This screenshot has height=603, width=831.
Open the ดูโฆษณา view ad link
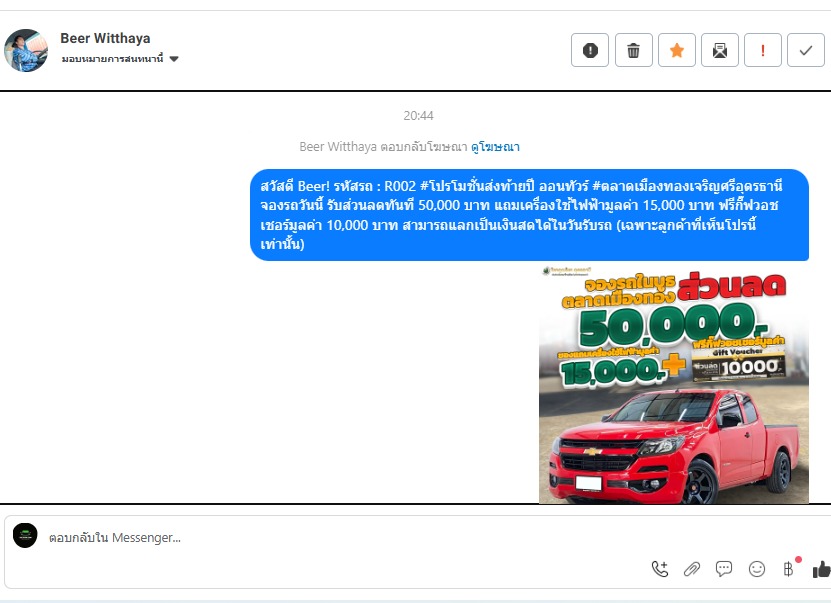click(x=495, y=147)
